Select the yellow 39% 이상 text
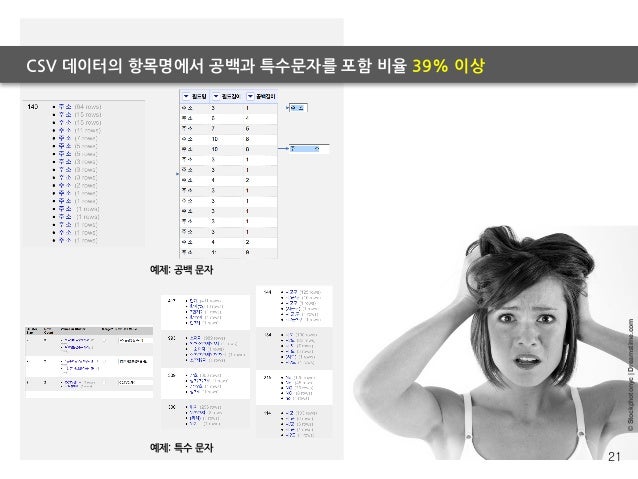This screenshot has height=479, width=638. coord(448,66)
